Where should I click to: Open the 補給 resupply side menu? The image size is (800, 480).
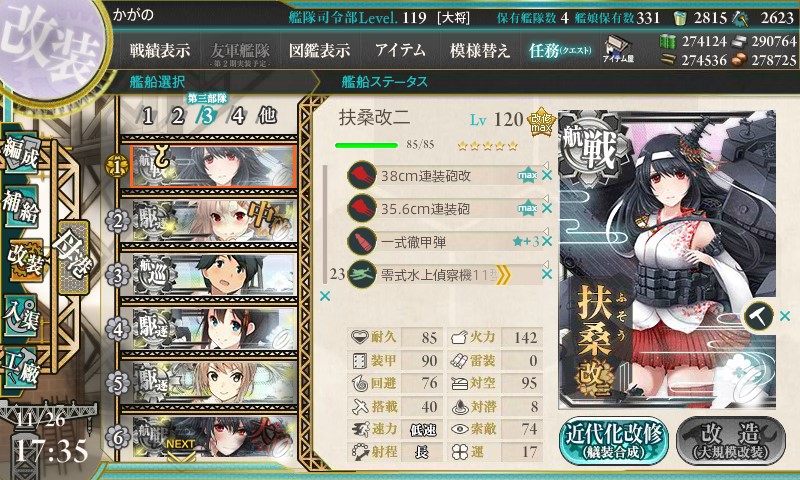(21, 206)
